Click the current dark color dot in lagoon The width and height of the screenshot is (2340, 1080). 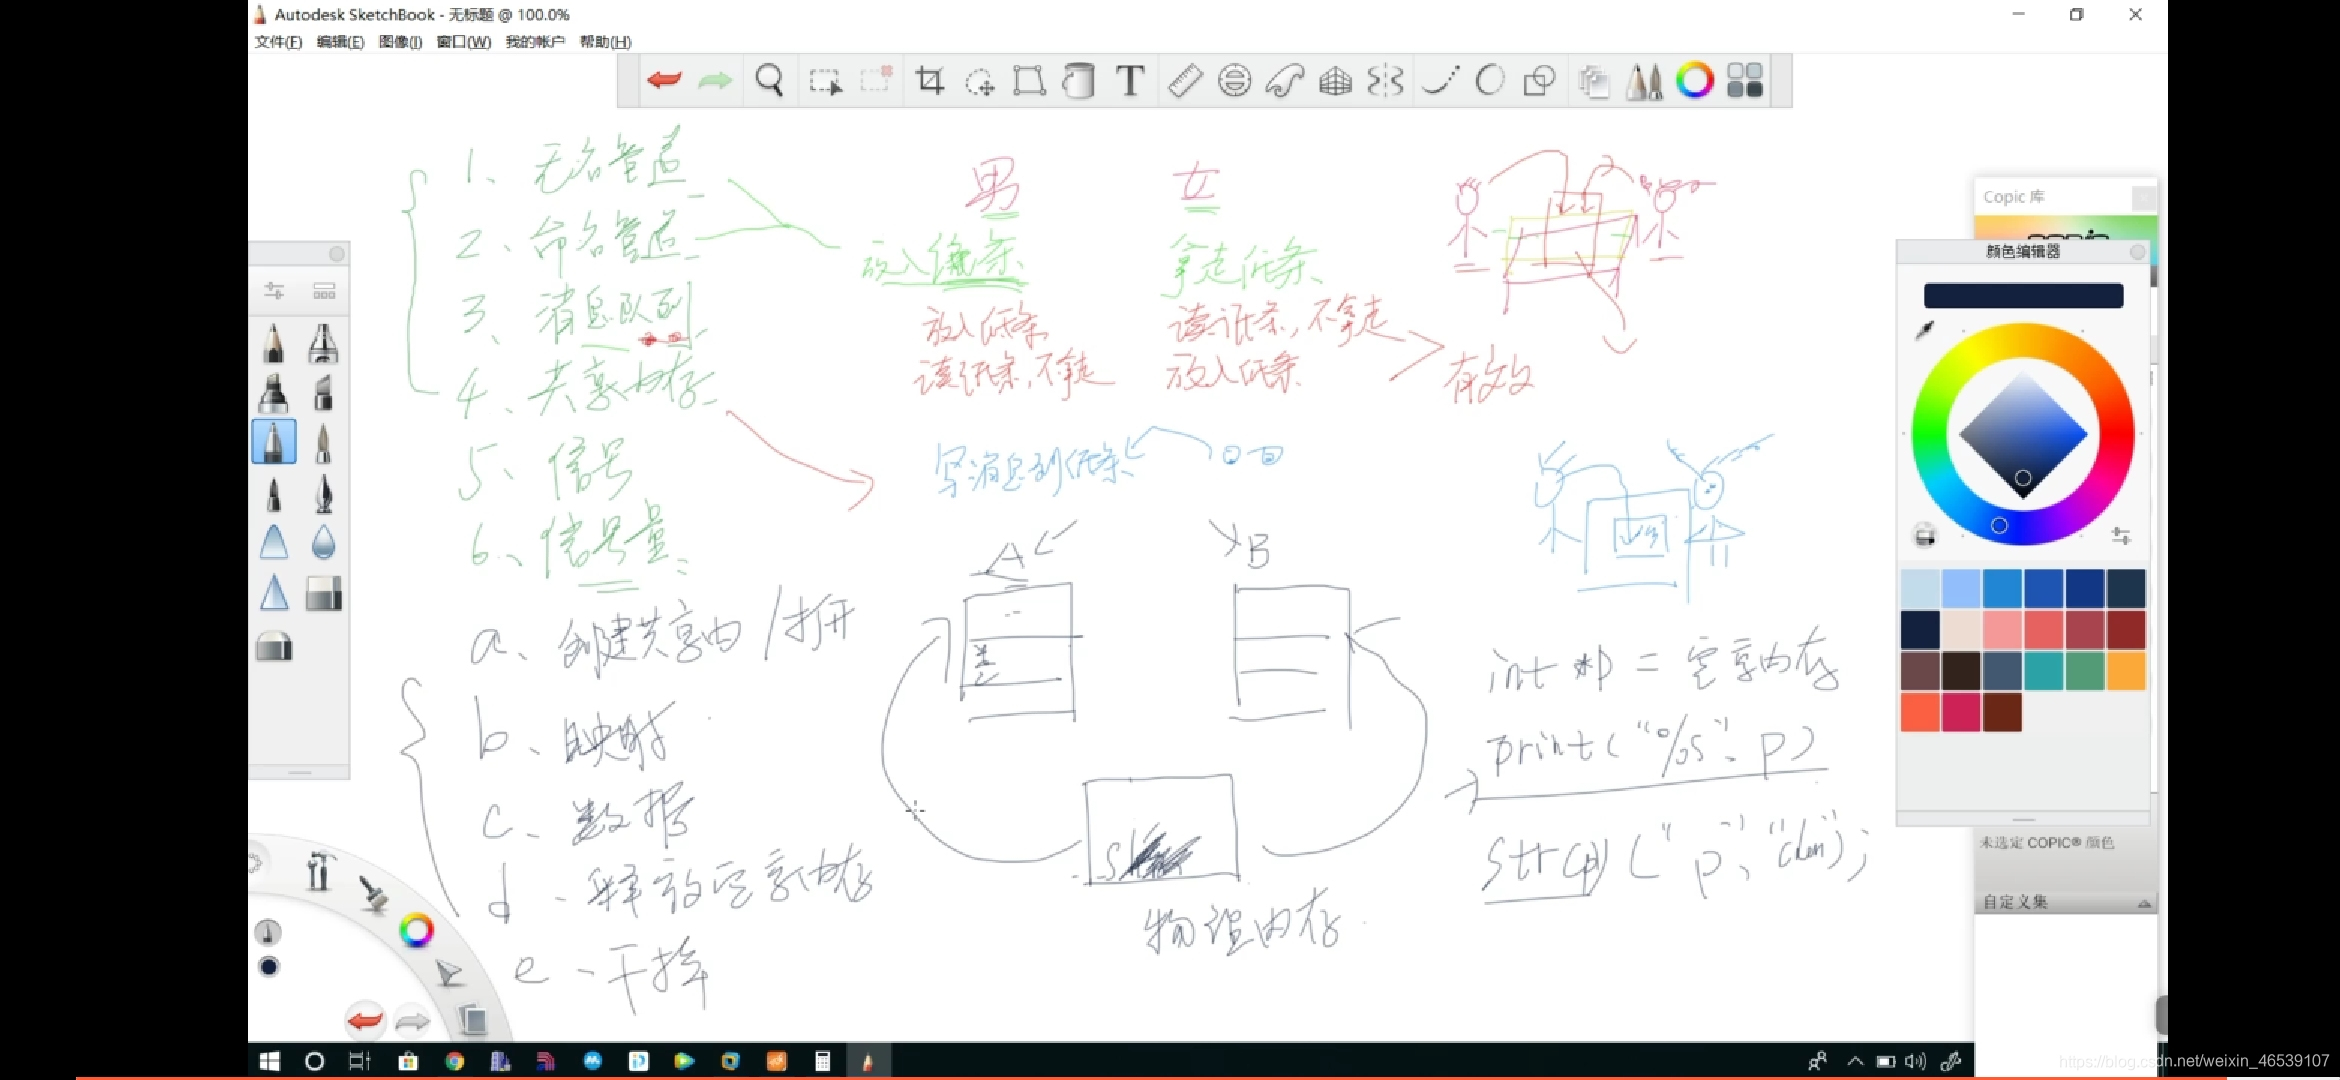(x=268, y=966)
